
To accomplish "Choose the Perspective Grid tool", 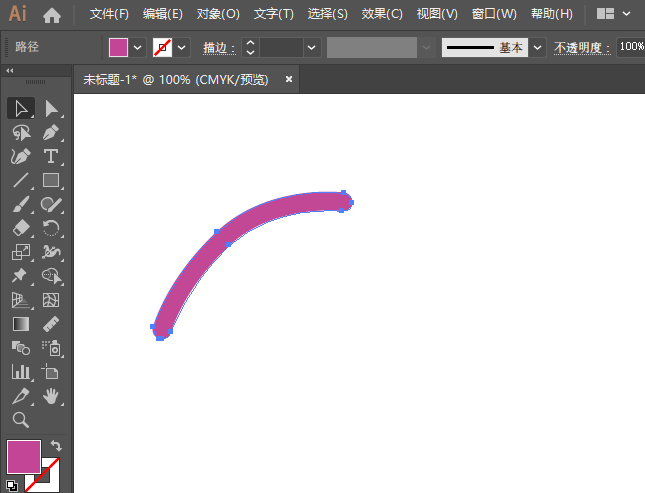I will [x=21, y=300].
